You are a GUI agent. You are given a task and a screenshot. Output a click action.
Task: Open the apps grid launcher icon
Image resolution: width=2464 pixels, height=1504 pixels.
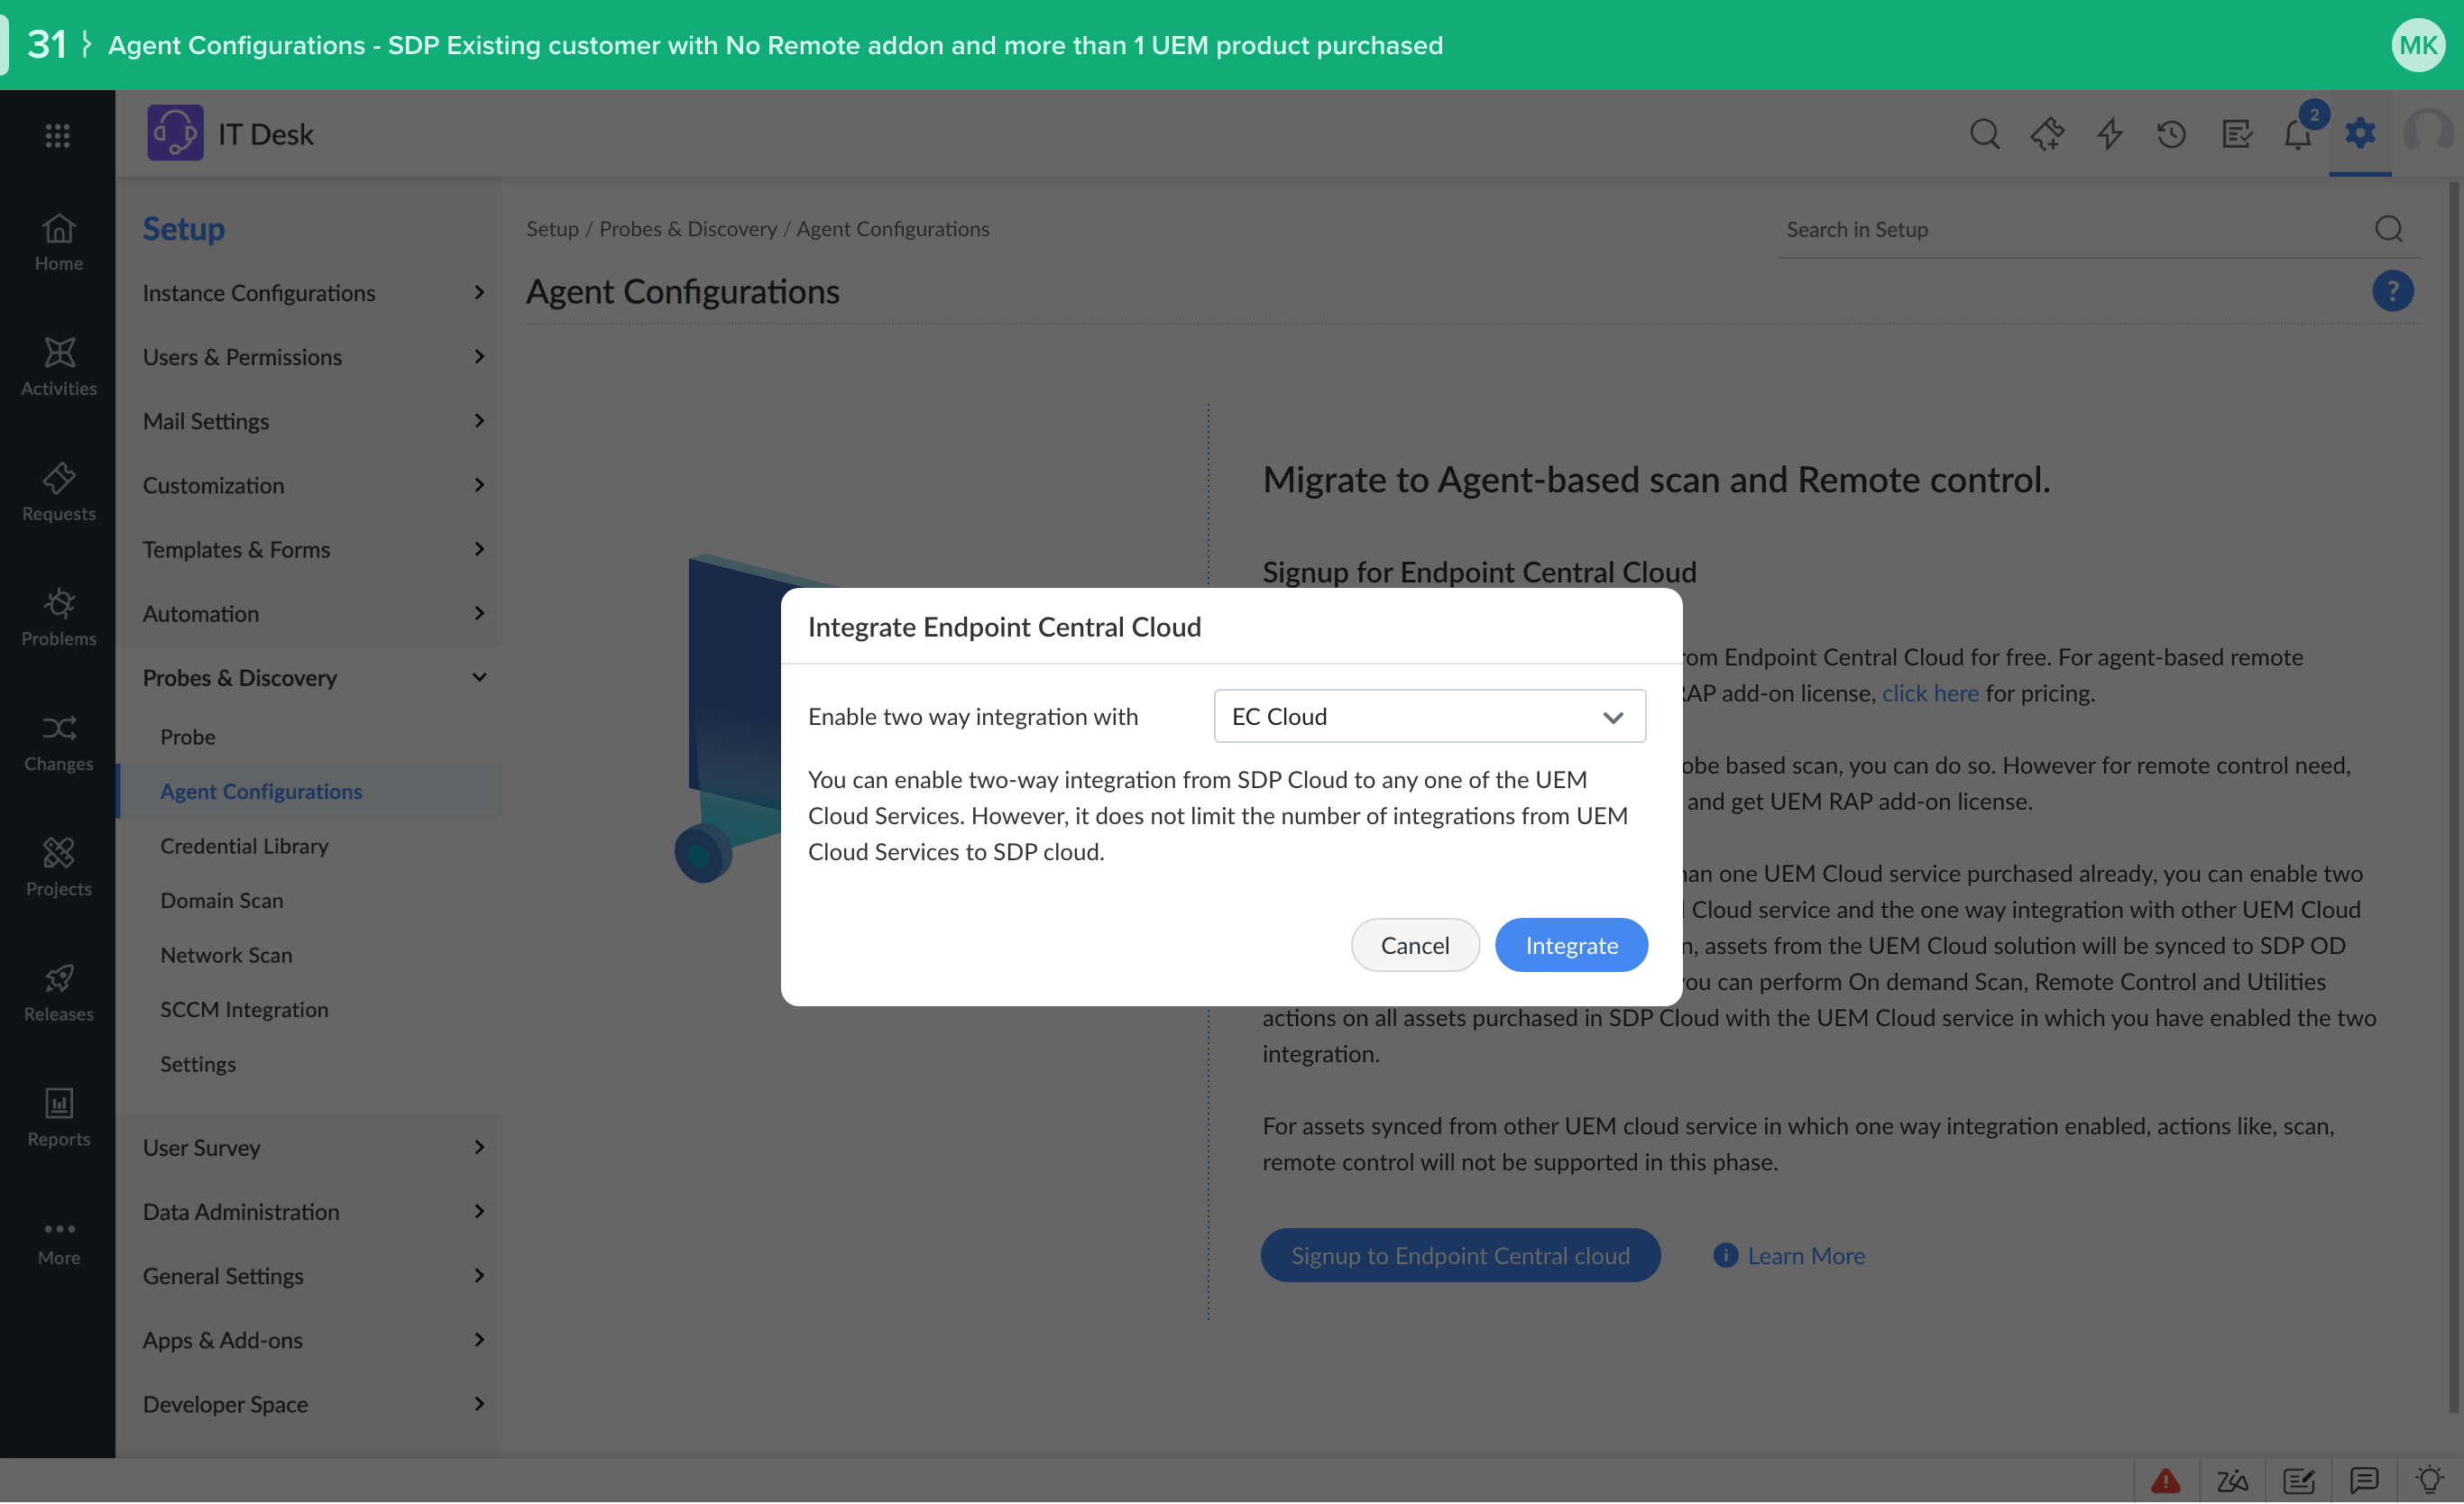pyautogui.click(x=58, y=134)
